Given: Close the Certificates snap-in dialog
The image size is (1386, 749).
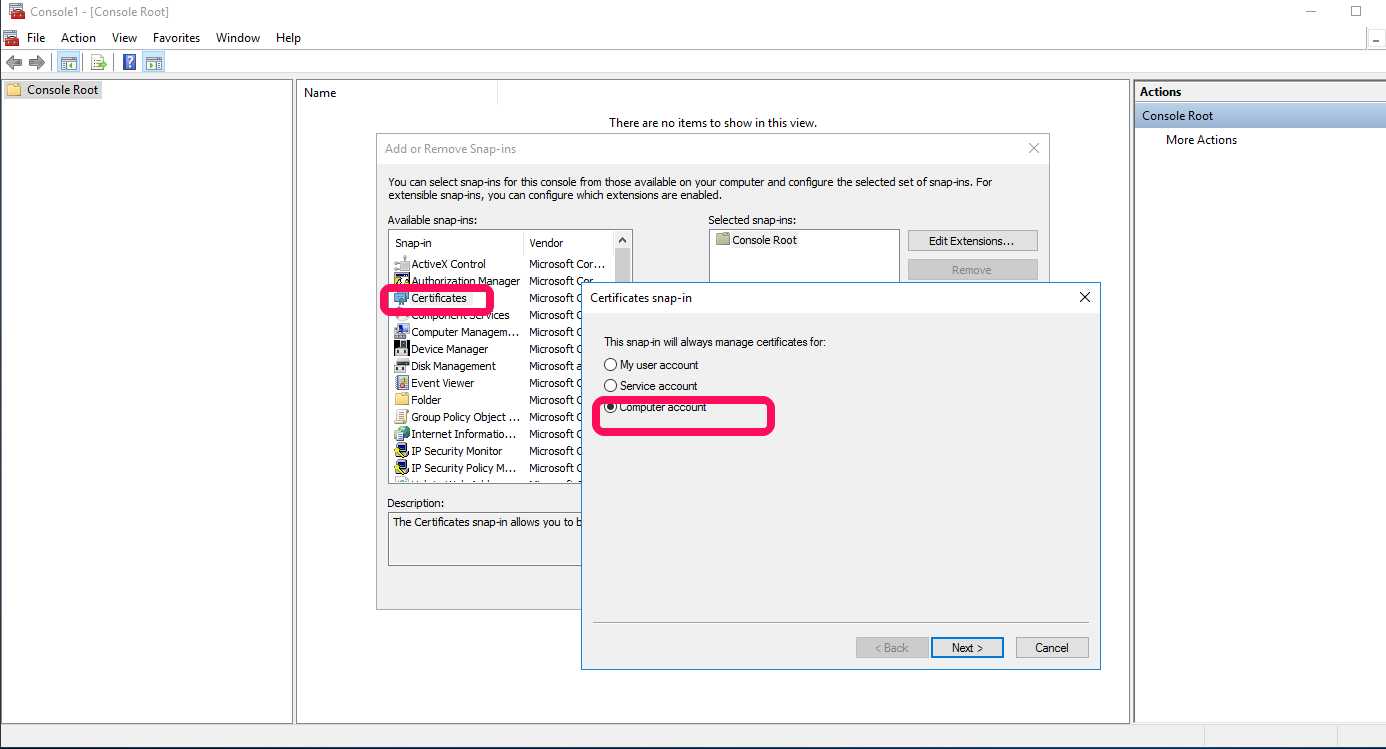Looking at the screenshot, I should (x=1085, y=297).
